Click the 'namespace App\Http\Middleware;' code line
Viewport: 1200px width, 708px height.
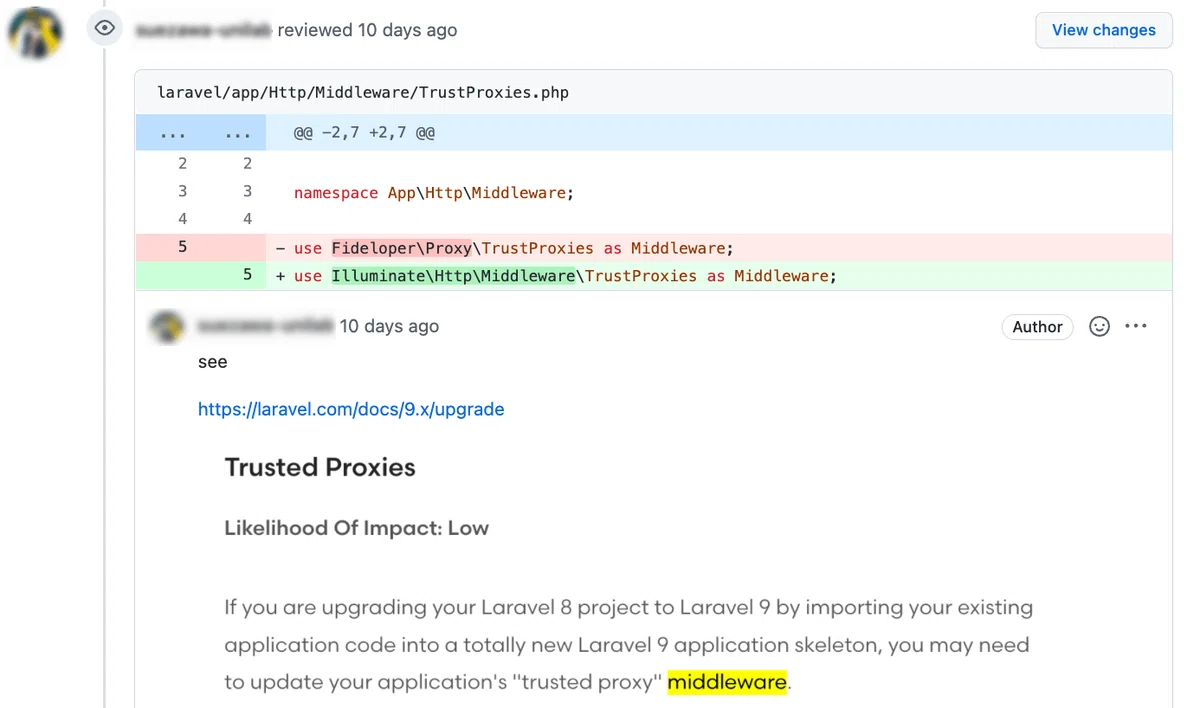click(434, 192)
